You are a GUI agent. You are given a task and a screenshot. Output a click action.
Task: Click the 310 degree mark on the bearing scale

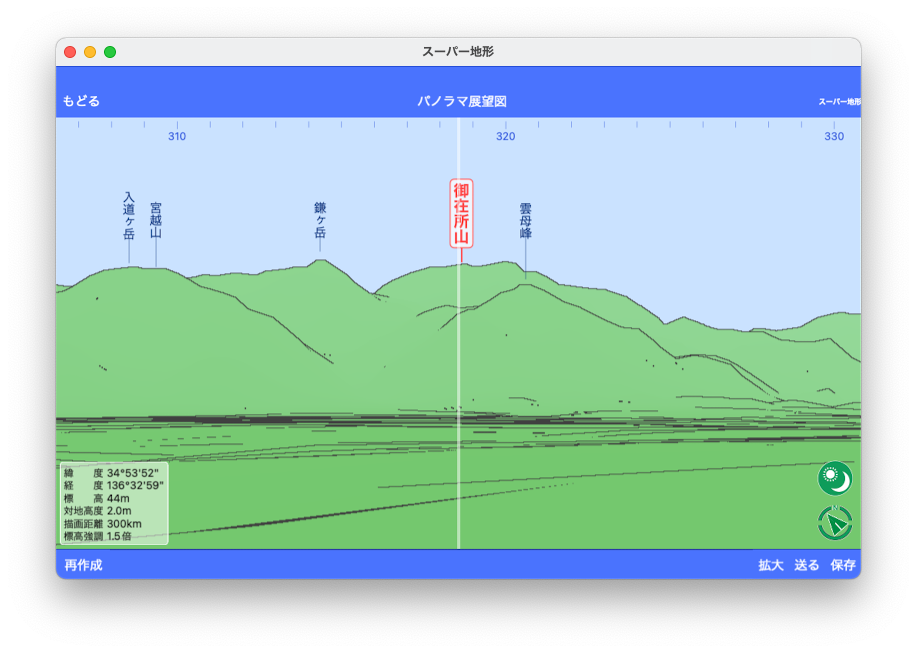point(177,136)
